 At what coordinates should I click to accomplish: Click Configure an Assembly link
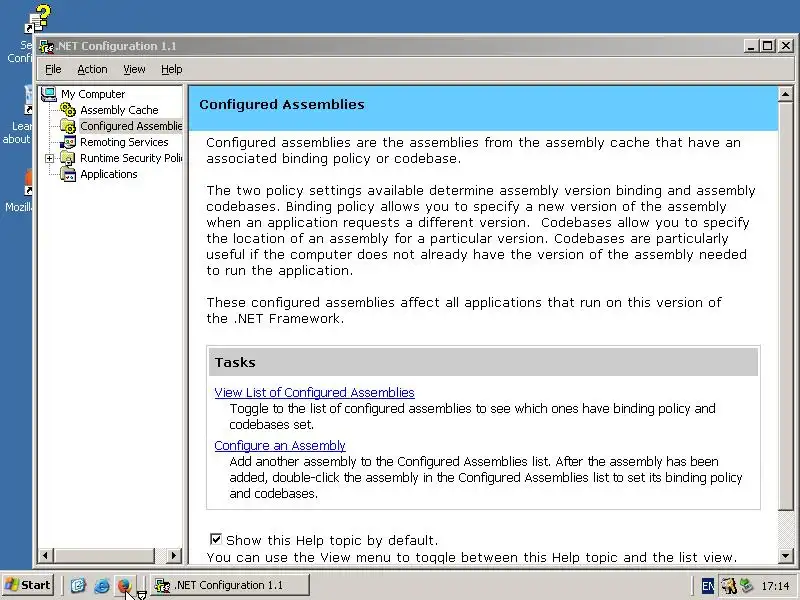(x=280, y=445)
